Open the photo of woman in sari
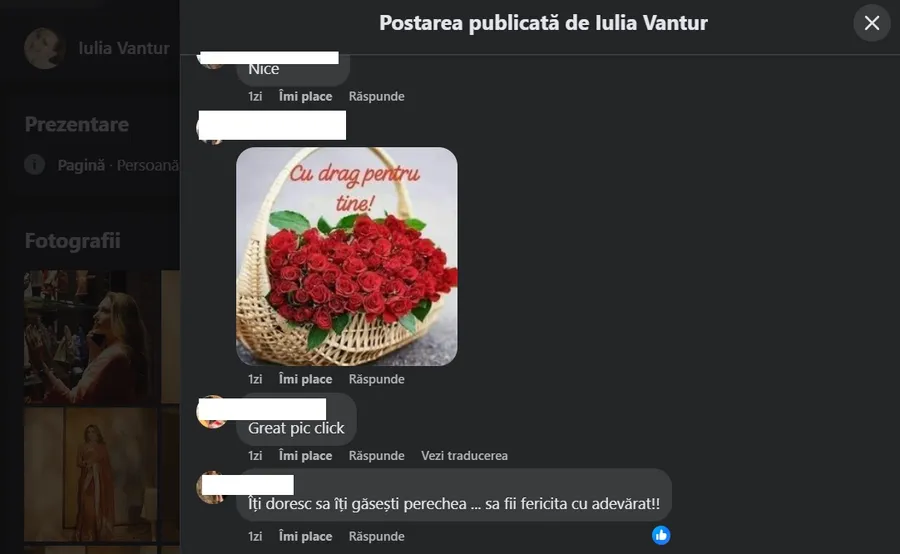This screenshot has width=900, height=554. coord(91,475)
